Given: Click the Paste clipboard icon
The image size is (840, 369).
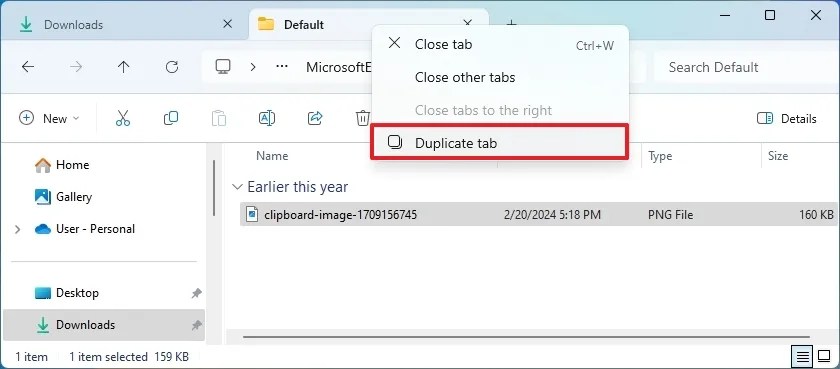Looking at the screenshot, I should 219,118.
